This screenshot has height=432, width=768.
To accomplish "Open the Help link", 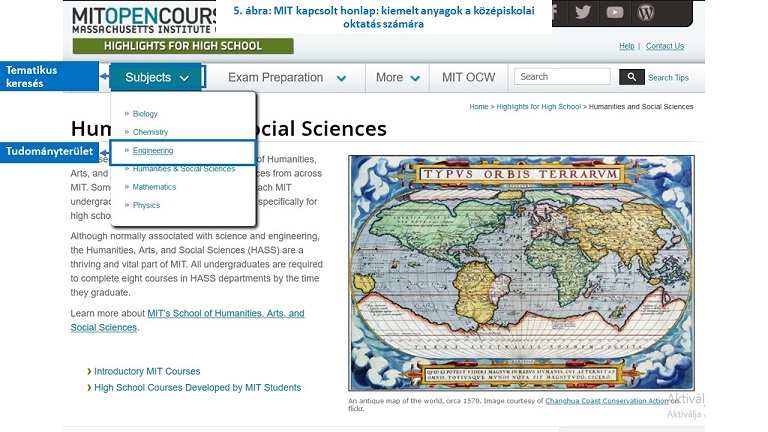I will pyautogui.click(x=626, y=46).
